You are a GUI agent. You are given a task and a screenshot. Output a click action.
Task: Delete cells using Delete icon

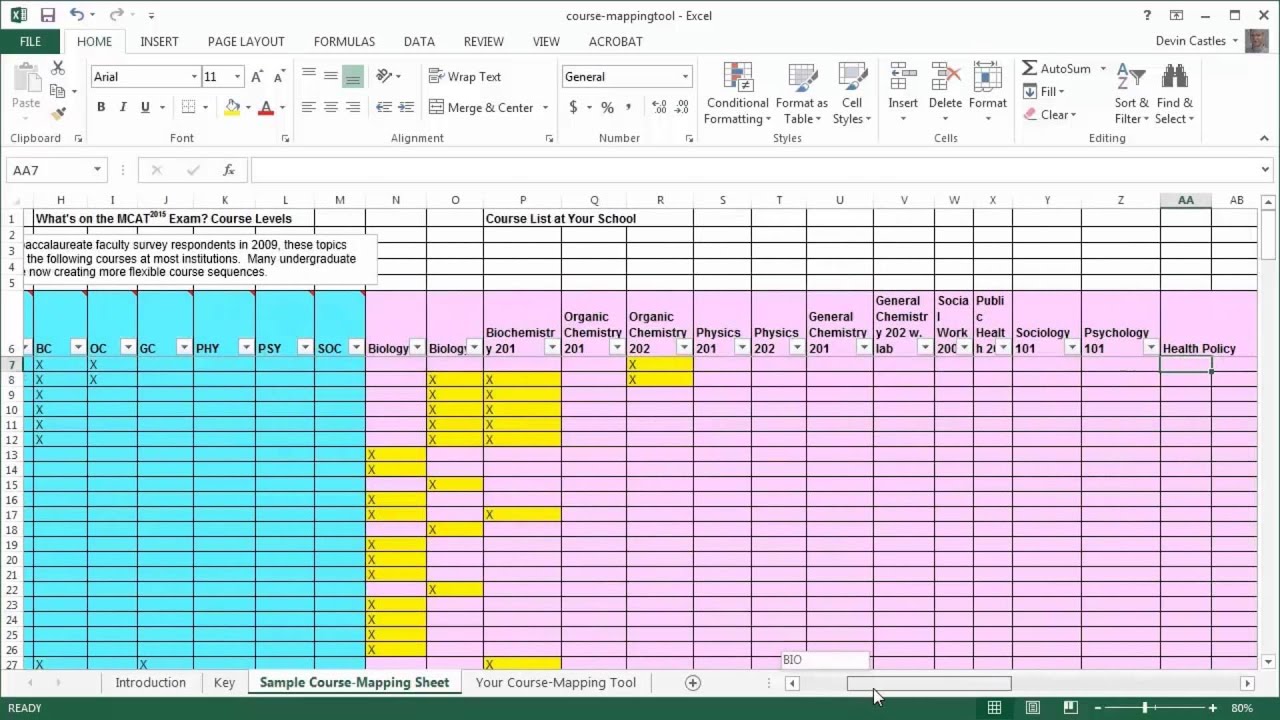(945, 94)
